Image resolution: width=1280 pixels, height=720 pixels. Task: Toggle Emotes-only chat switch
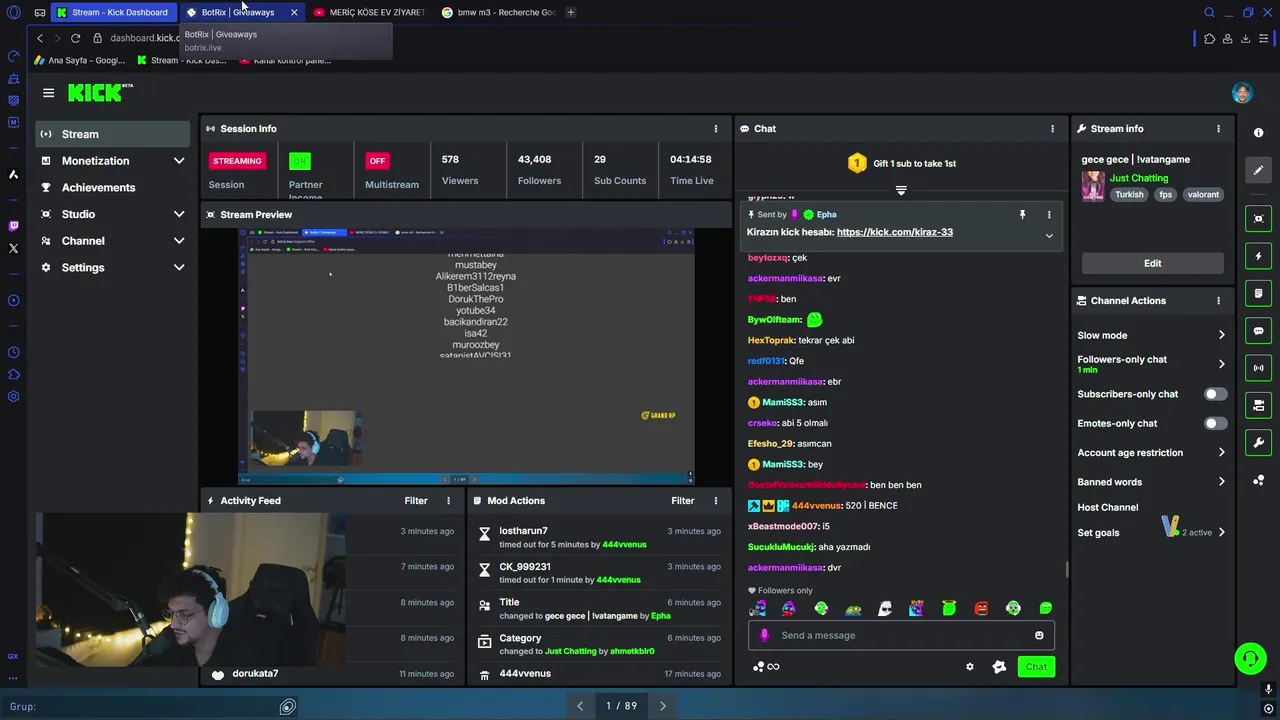tap(1215, 423)
